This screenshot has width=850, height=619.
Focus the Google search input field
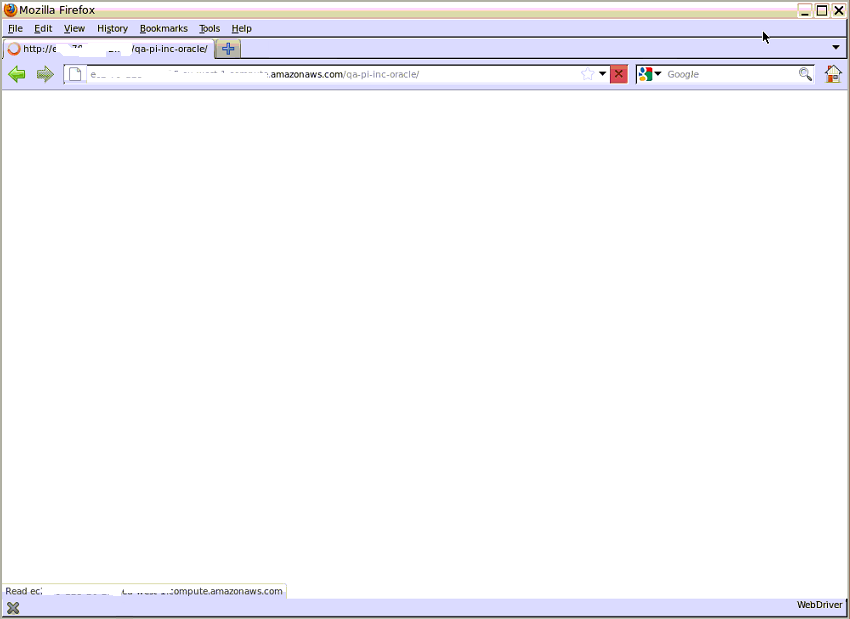click(x=730, y=74)
